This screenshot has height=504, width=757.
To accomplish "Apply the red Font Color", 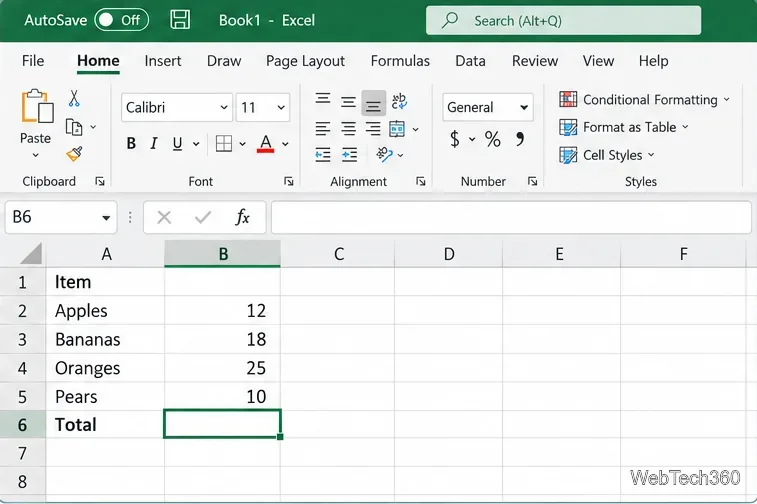I will 265,143.
